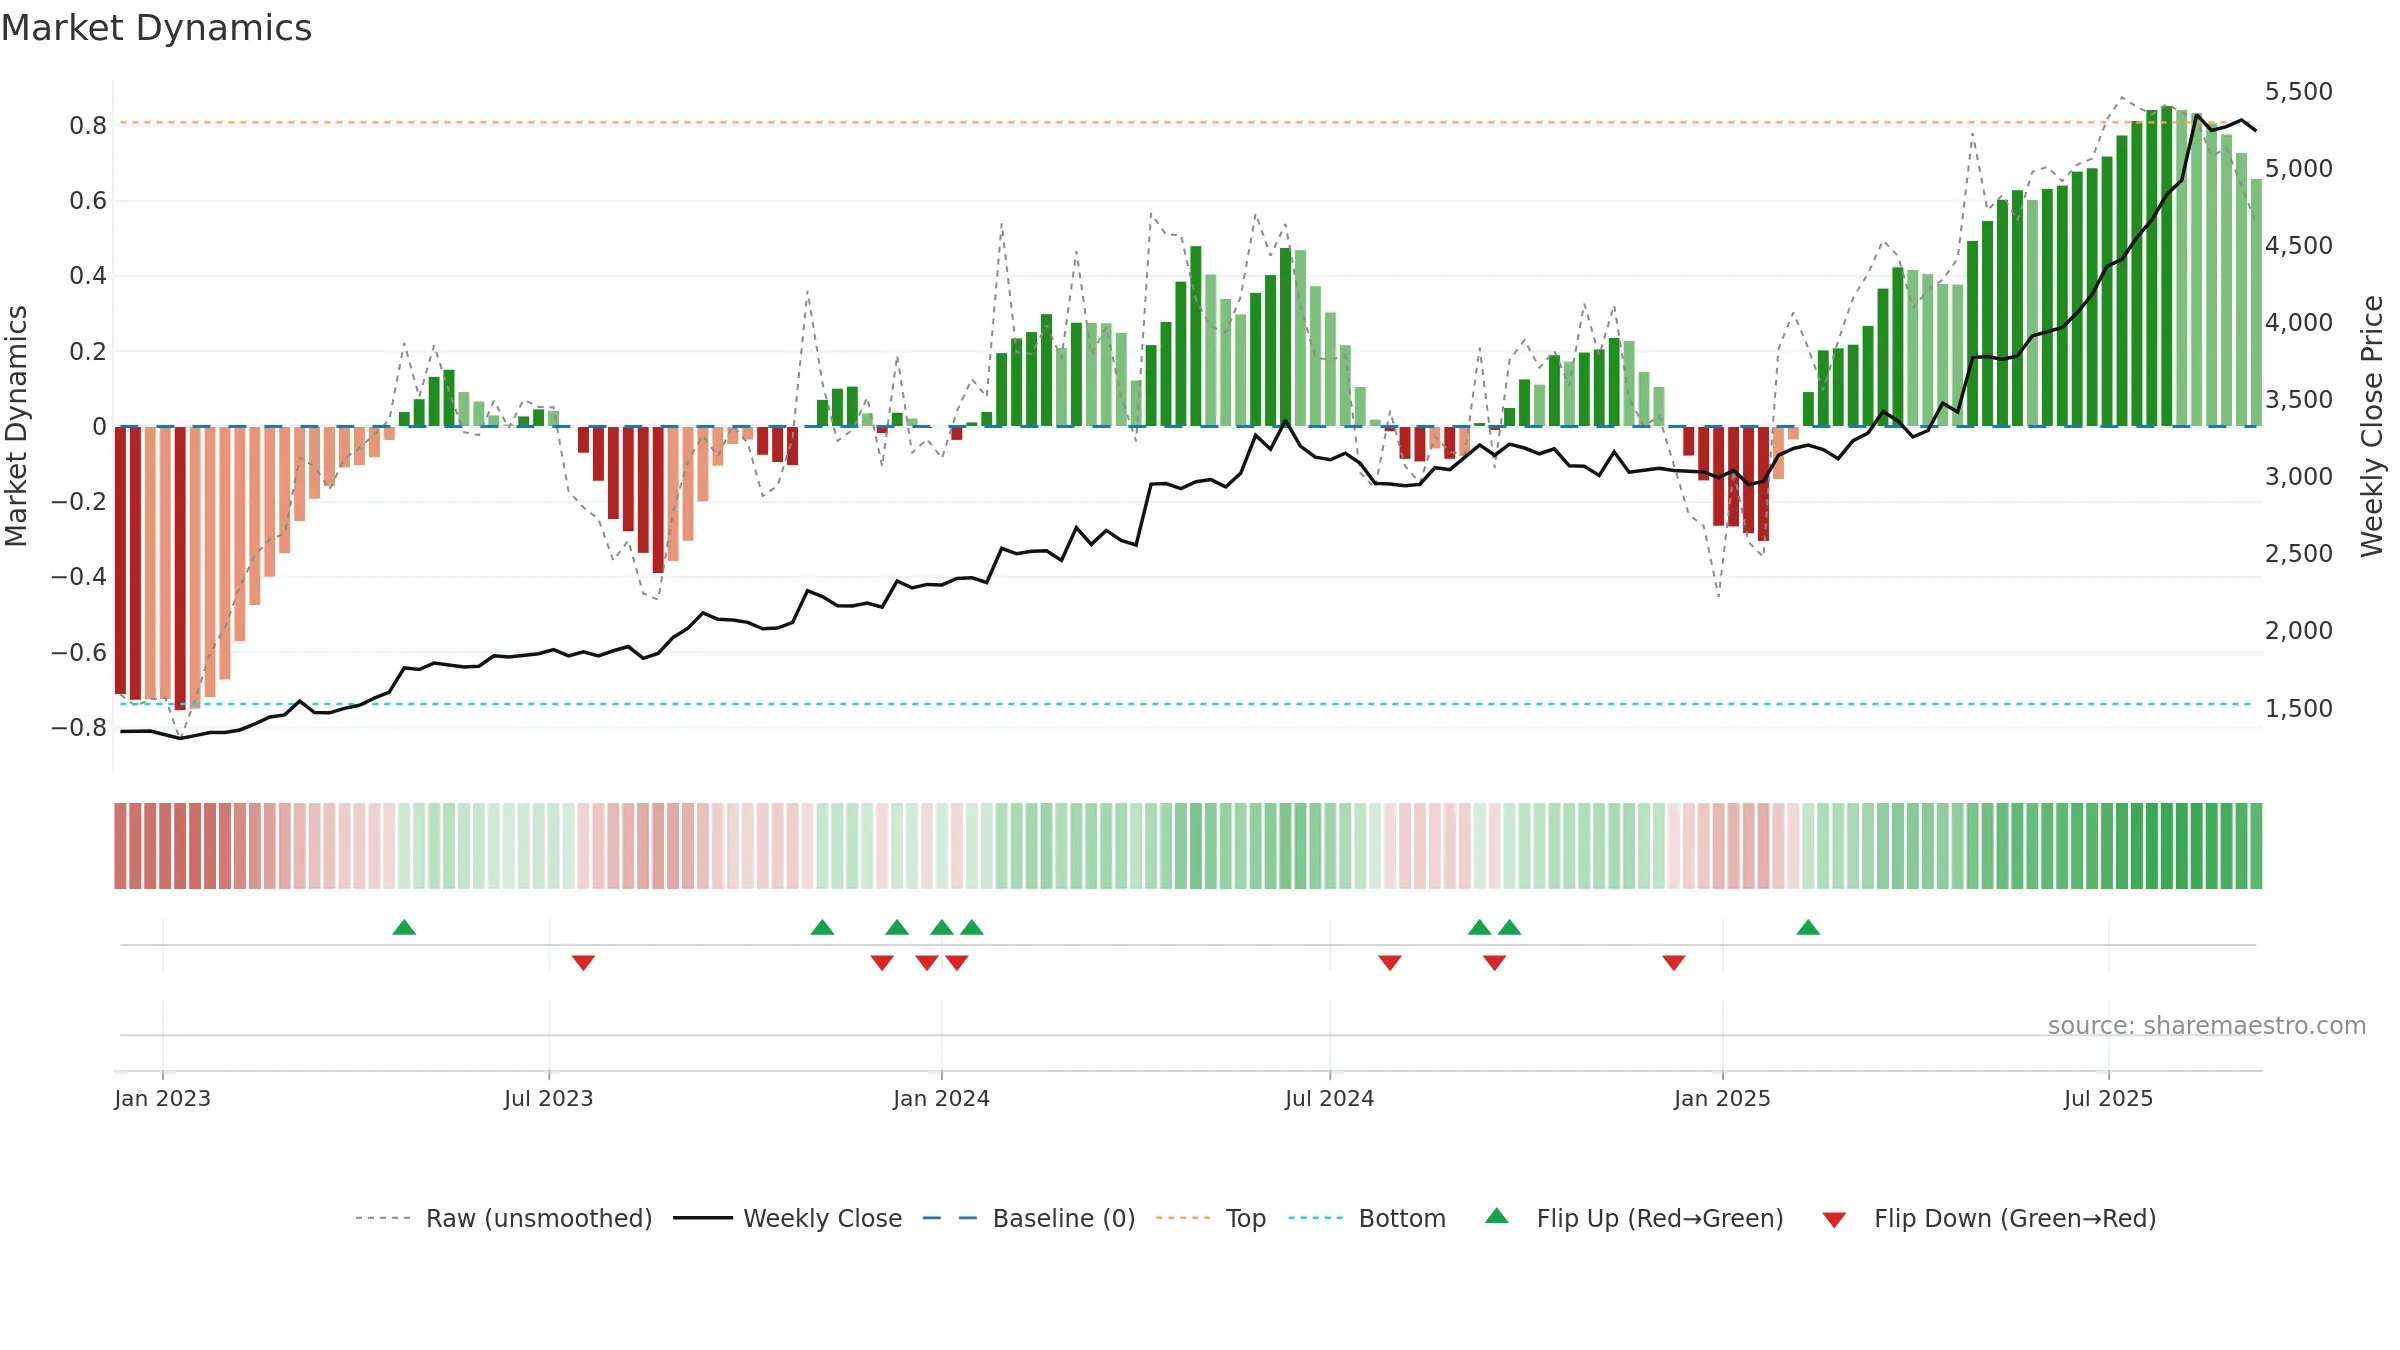The image size is (2400, 1350).
Task: Toggle the Top legend entry
Action: coord(1246,1218)
